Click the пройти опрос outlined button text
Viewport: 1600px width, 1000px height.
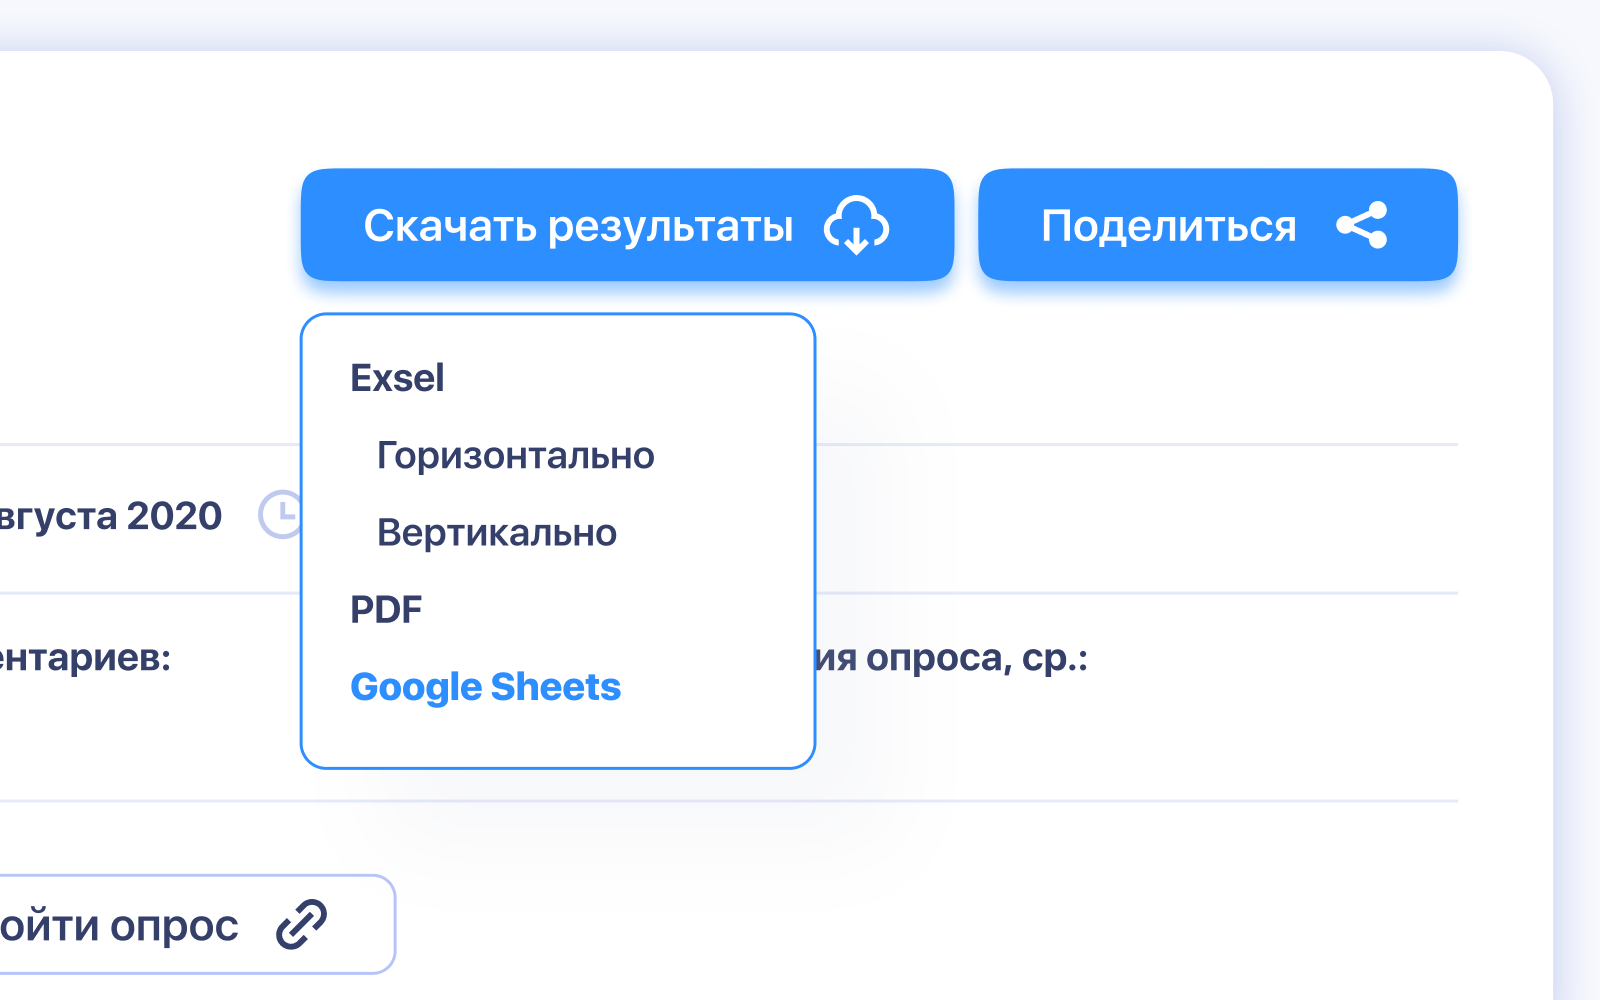(120, 926)
